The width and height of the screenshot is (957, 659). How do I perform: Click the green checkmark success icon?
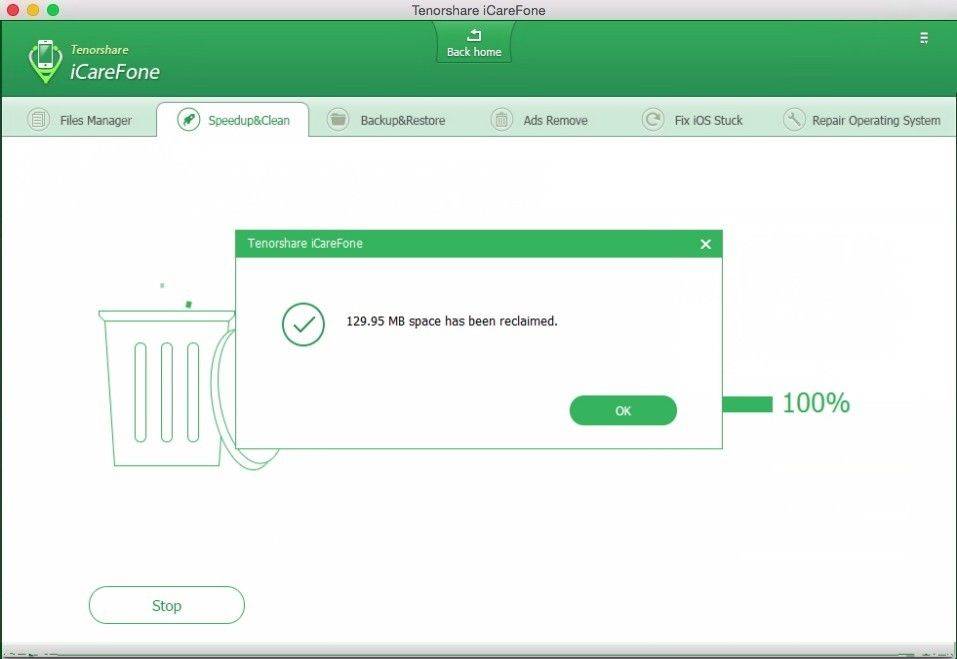[303, 325]
